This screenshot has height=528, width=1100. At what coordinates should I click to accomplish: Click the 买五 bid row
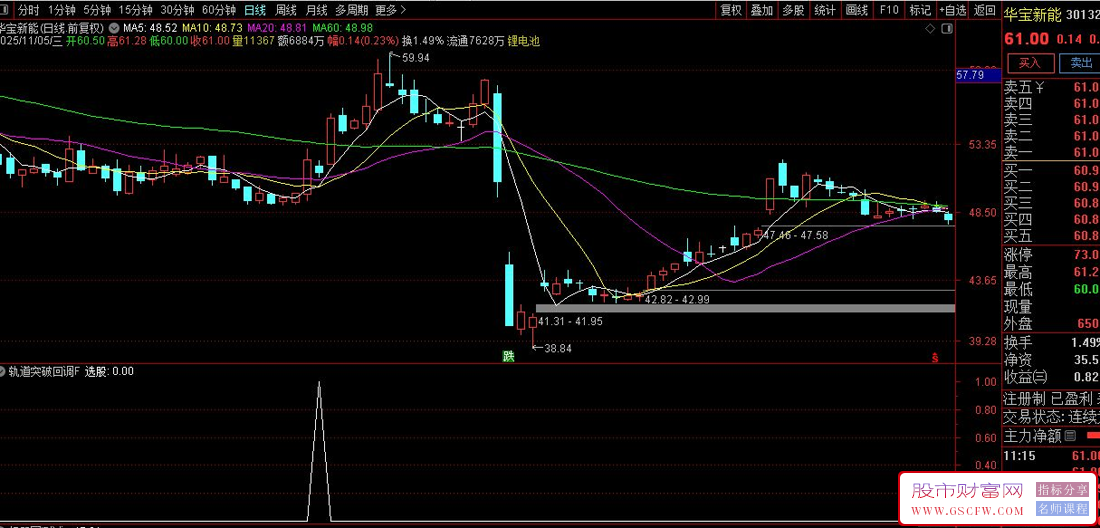click(x=1051, y=235)
